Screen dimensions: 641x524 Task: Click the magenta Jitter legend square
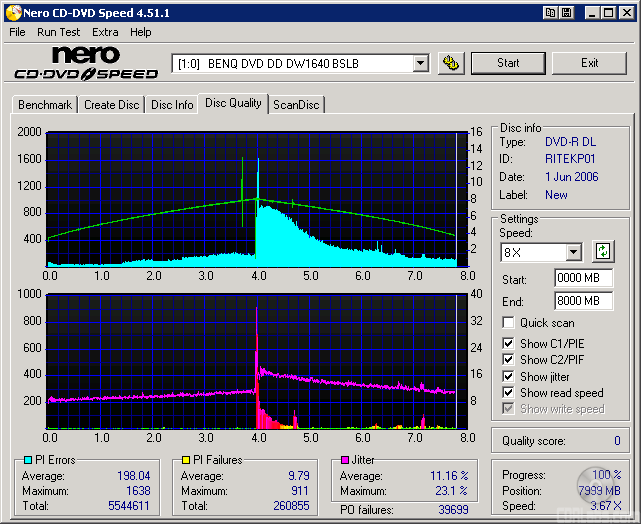pyautogui.click(x=345, y=460)
